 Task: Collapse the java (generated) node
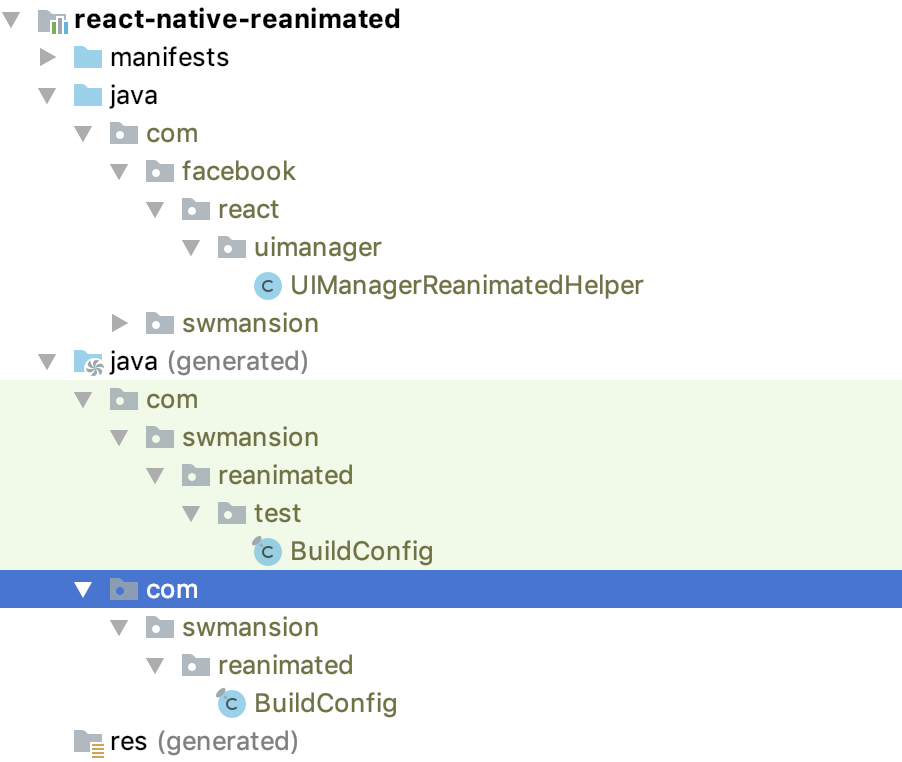47,361
